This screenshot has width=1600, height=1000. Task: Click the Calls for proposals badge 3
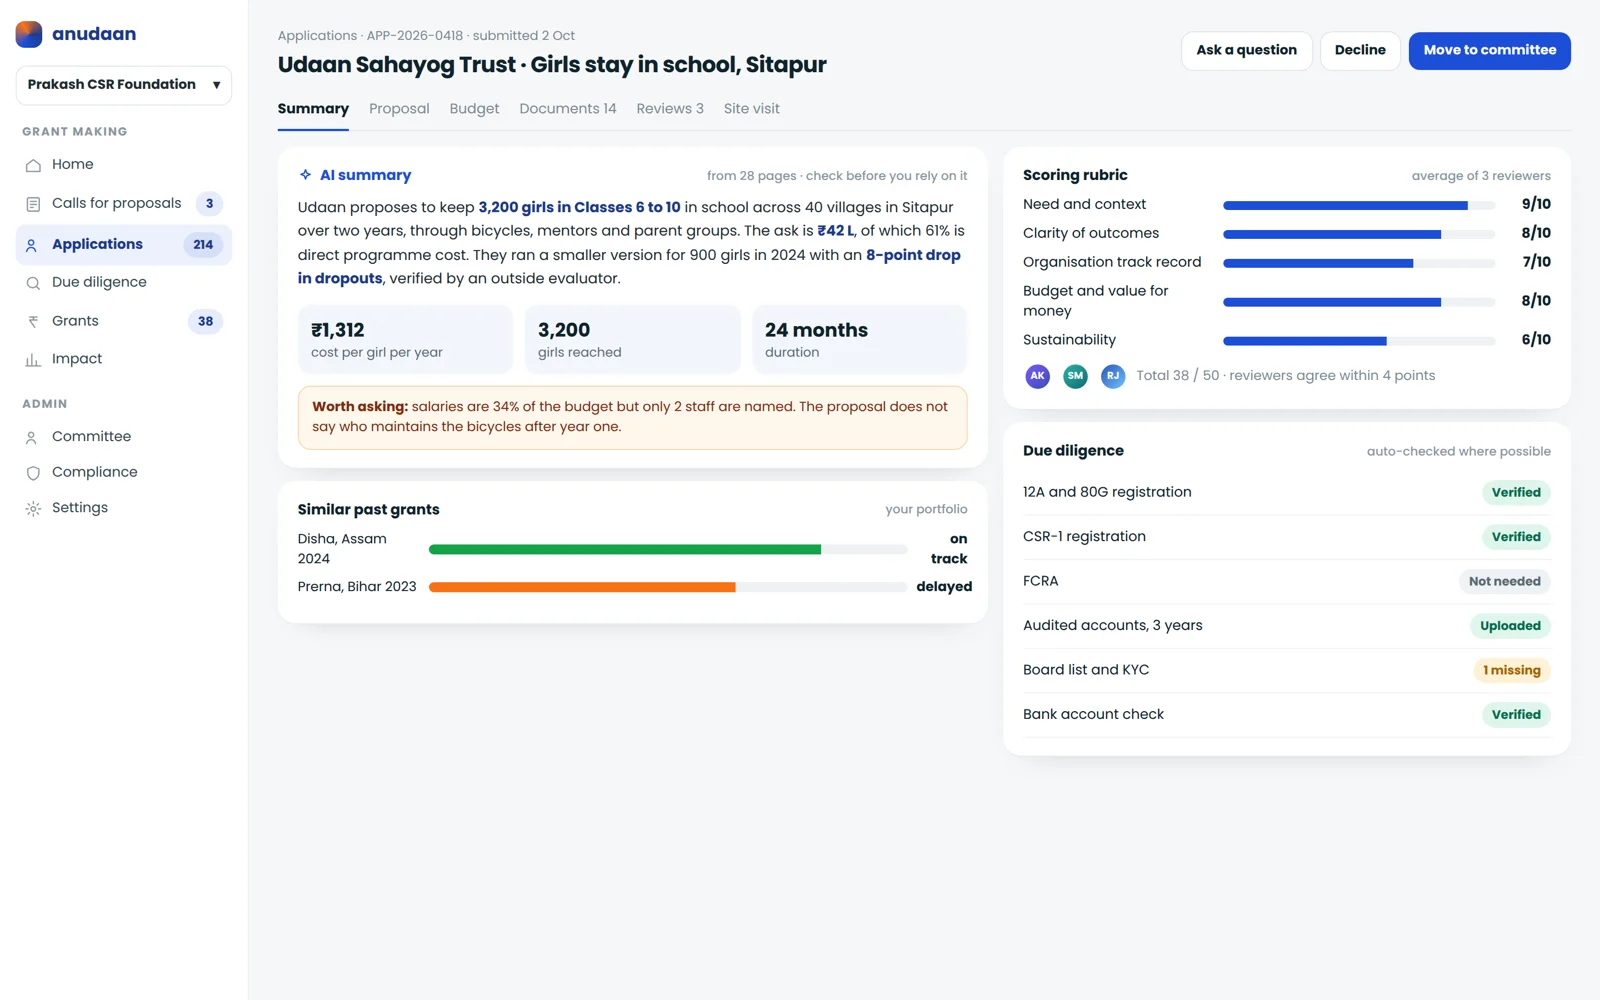click(209, 204)
